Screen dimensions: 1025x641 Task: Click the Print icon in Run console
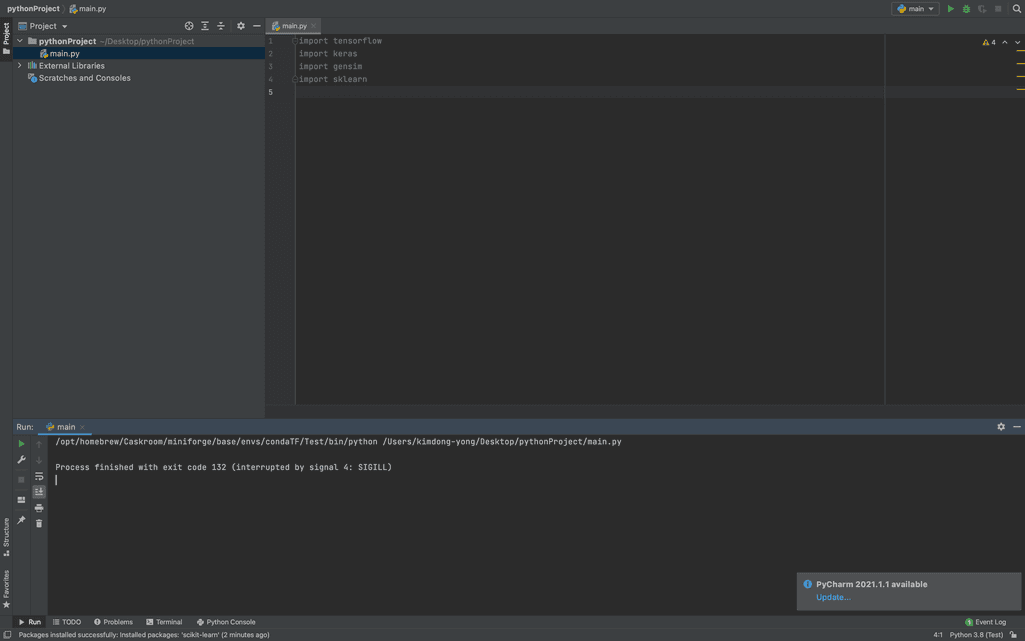click(x=39, y=508)
